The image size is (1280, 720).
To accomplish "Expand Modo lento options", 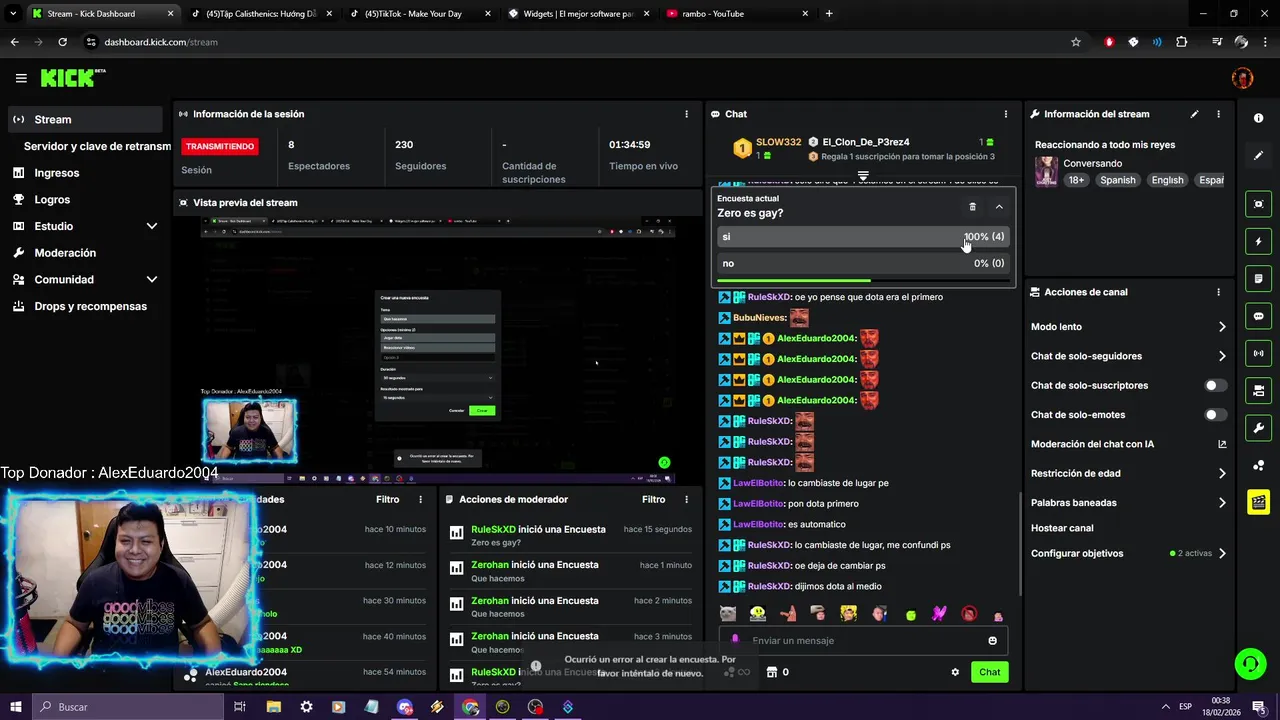I will coord(1222,327).
